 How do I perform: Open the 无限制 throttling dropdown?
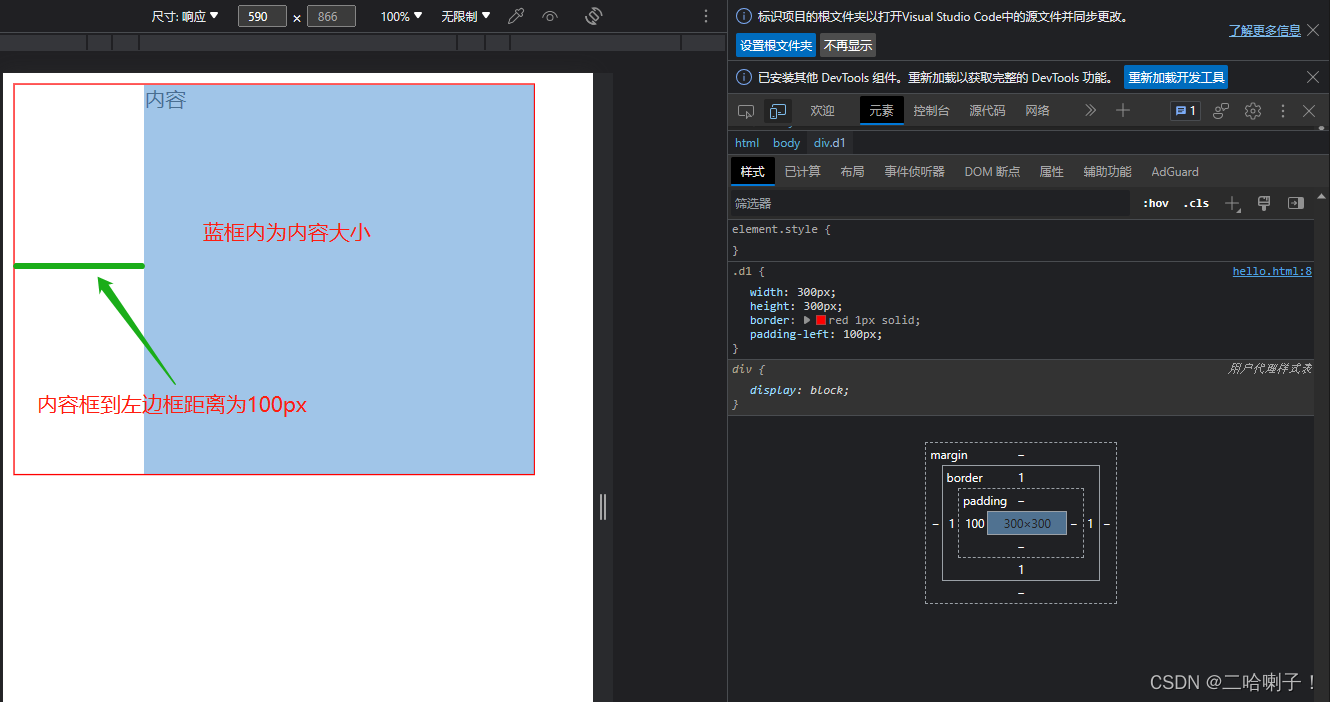466,16
